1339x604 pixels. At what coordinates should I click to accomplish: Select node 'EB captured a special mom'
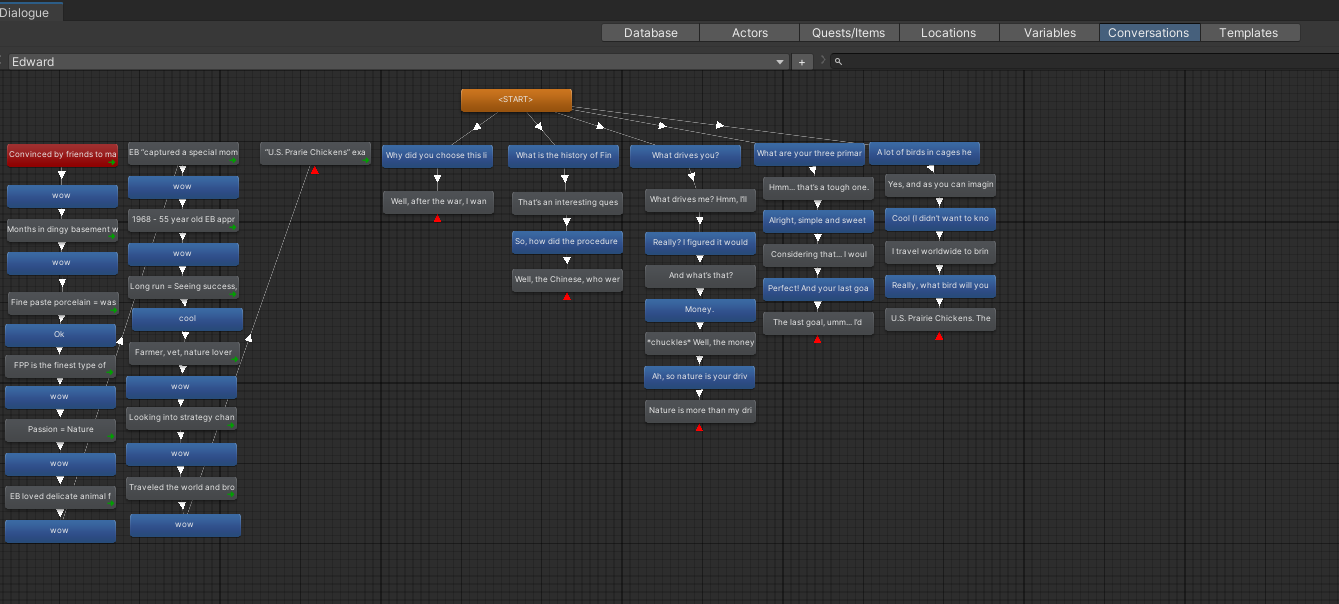pyautogui.click(x=183, y=153)
